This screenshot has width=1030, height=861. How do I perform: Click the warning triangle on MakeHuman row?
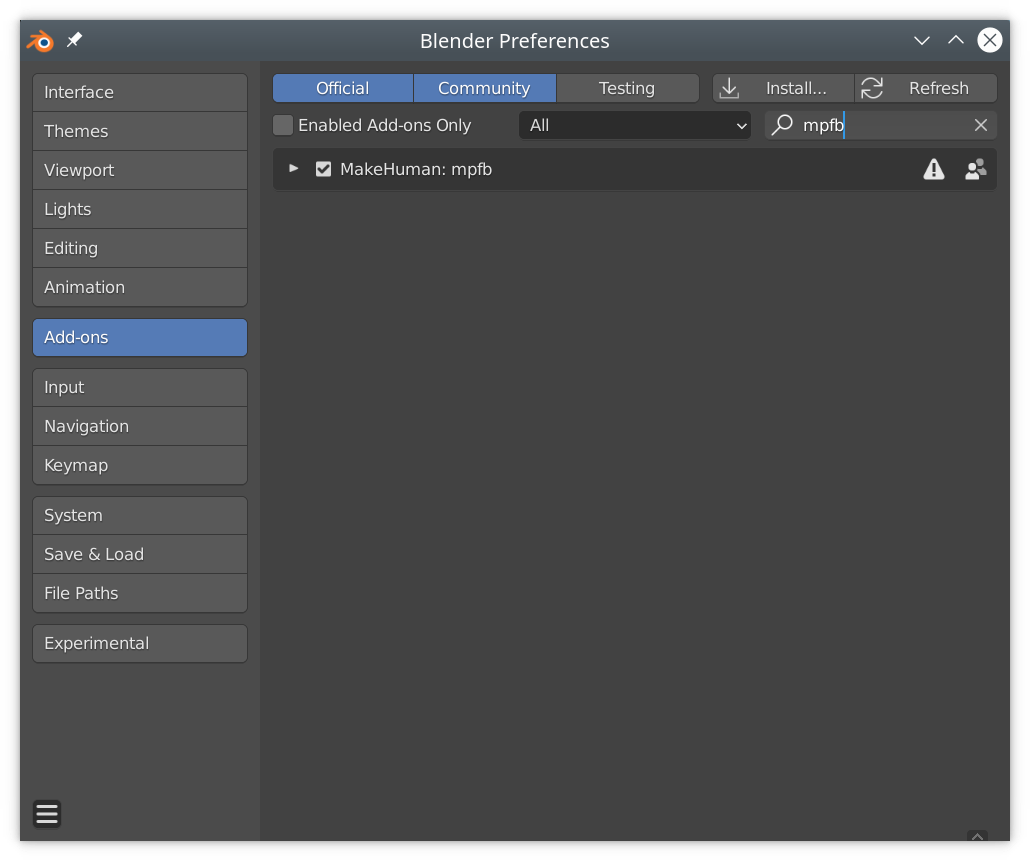coord(933,169)
